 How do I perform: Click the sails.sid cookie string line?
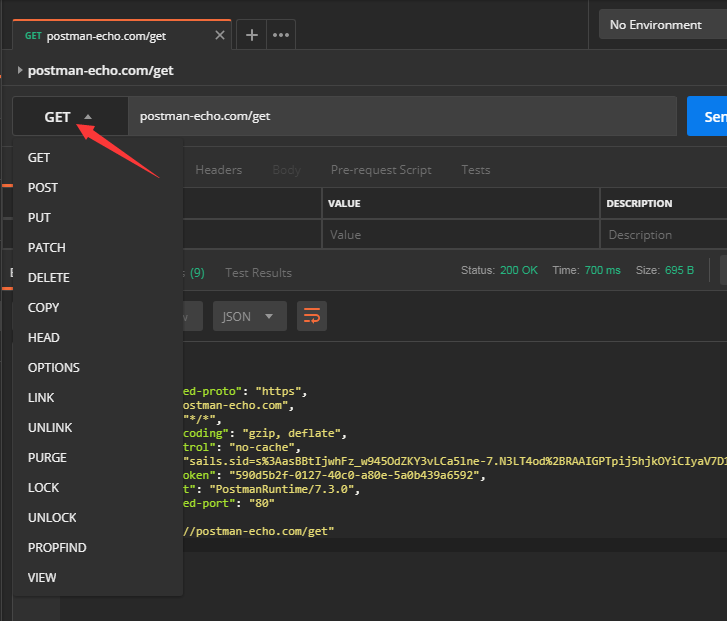[455, 461]
